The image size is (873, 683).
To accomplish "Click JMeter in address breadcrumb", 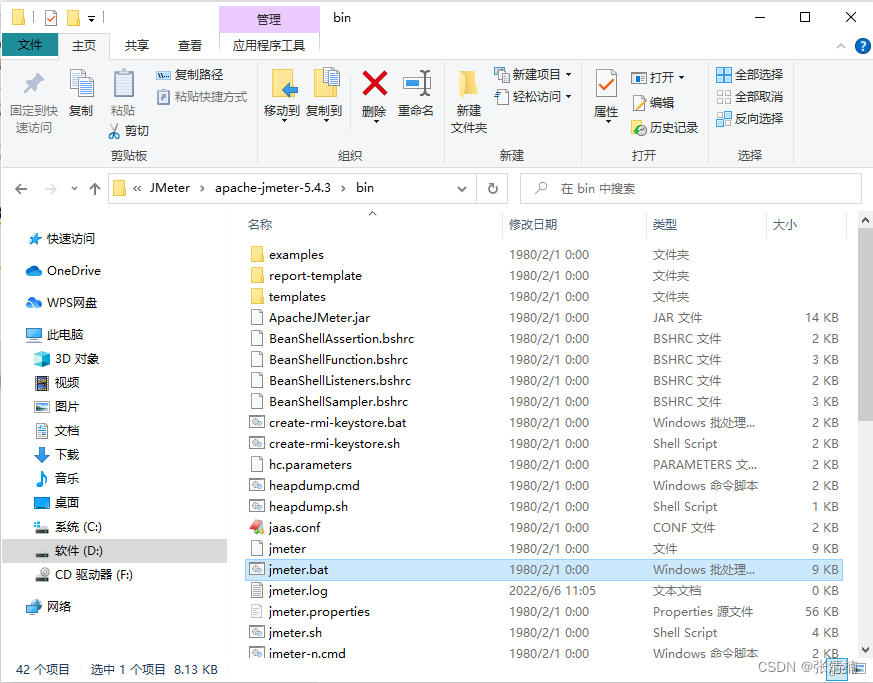I will (x=170, y=188).
